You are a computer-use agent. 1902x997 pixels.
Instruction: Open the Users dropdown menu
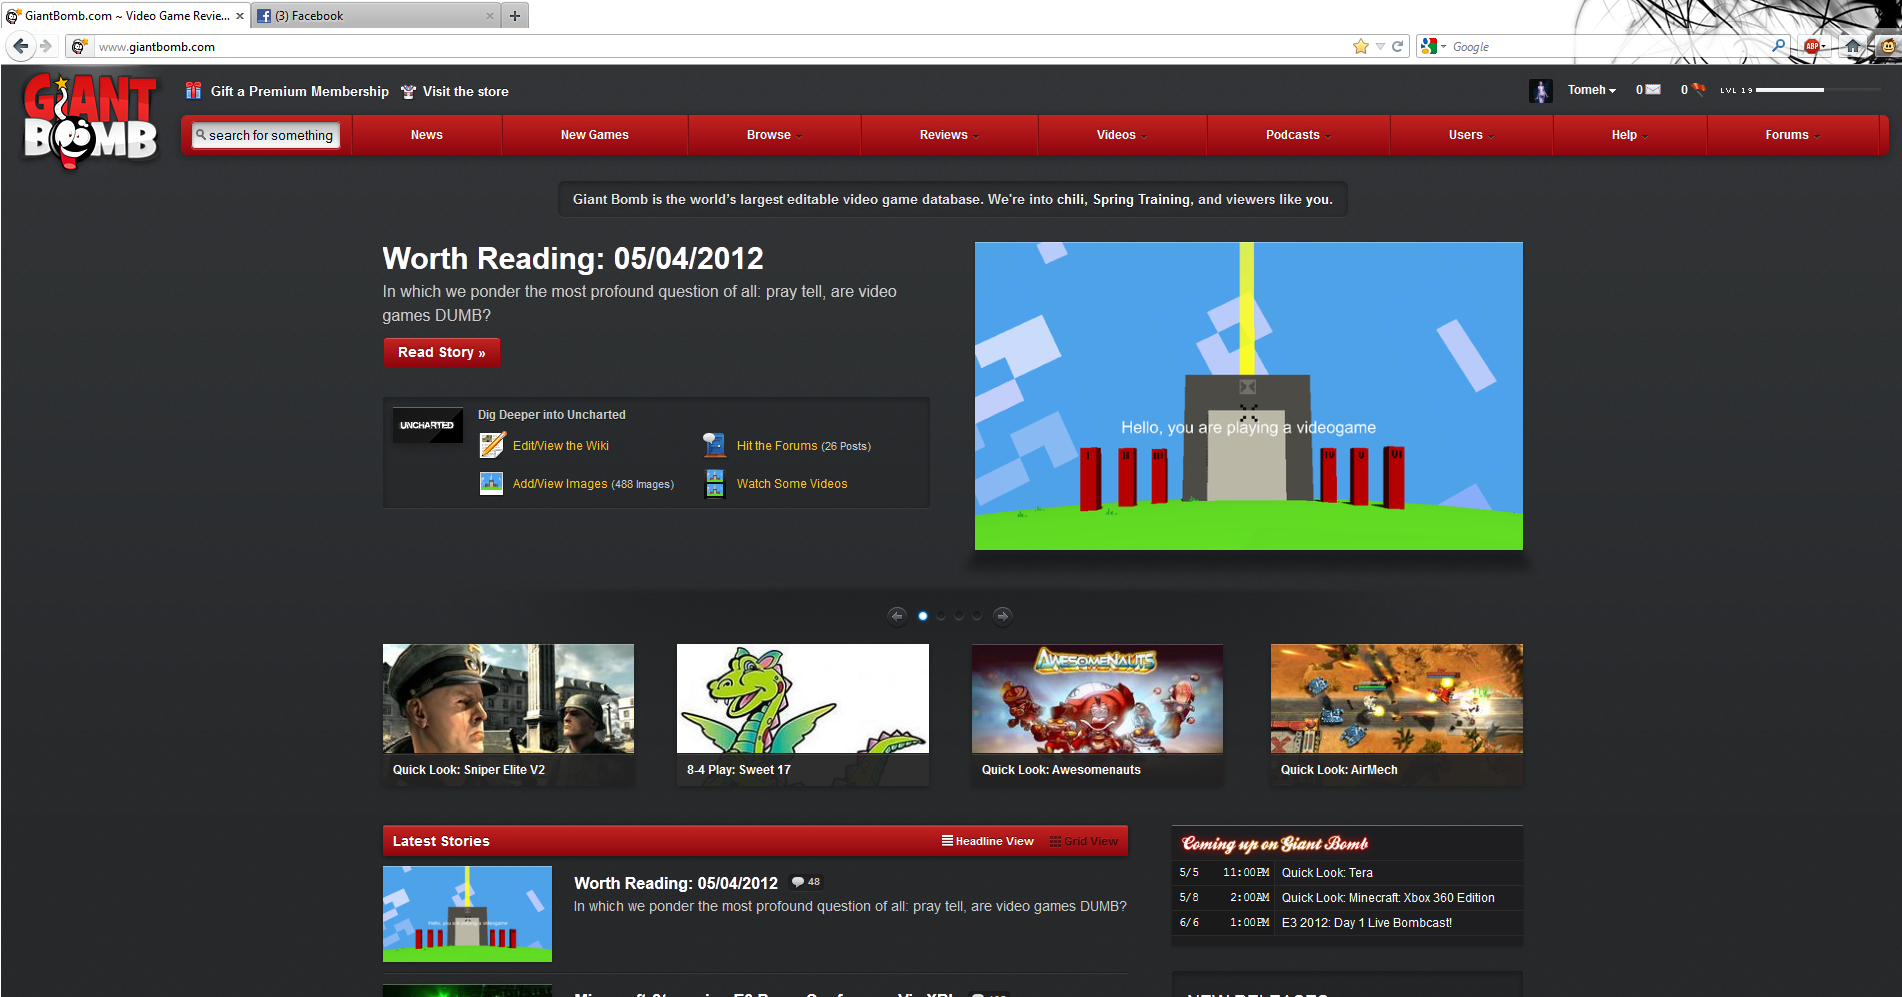1471,135
